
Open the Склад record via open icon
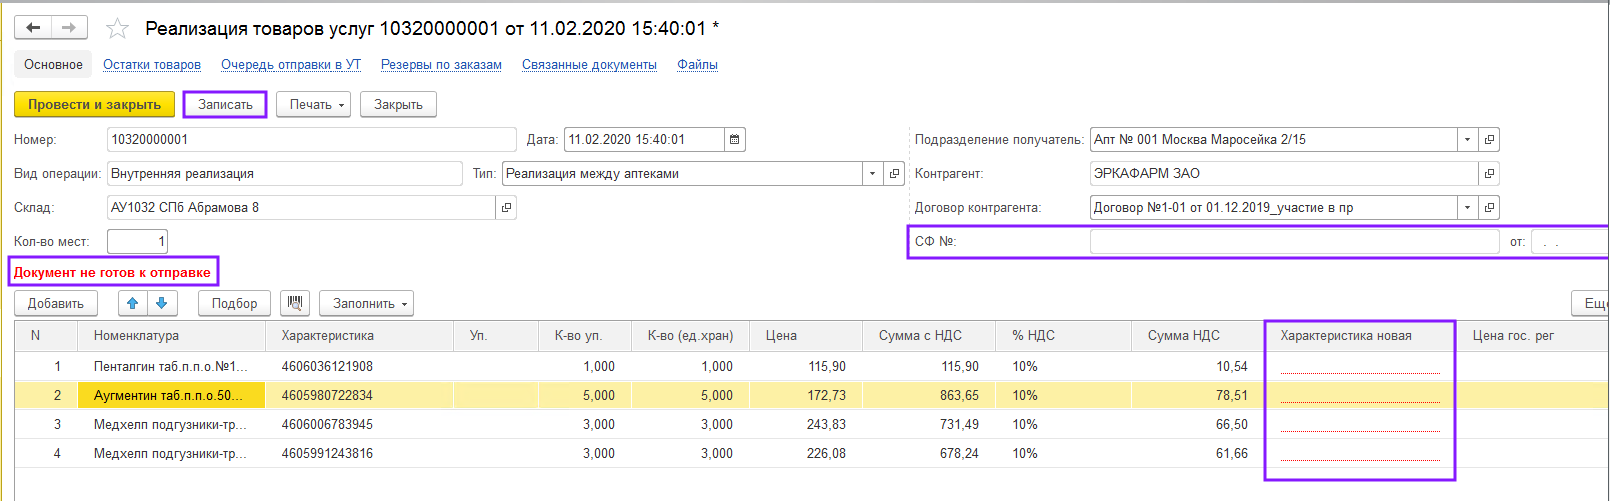[x=506, y=208]
